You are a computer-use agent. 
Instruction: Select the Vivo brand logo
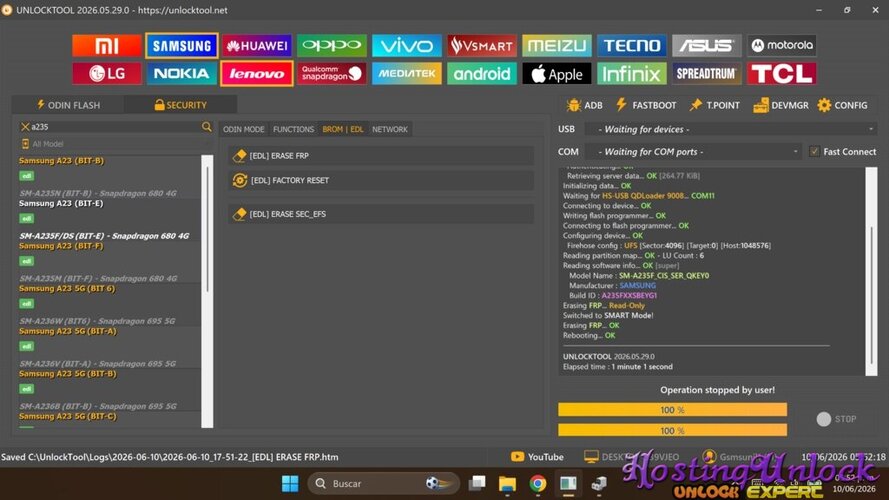(x=407, y=46)
